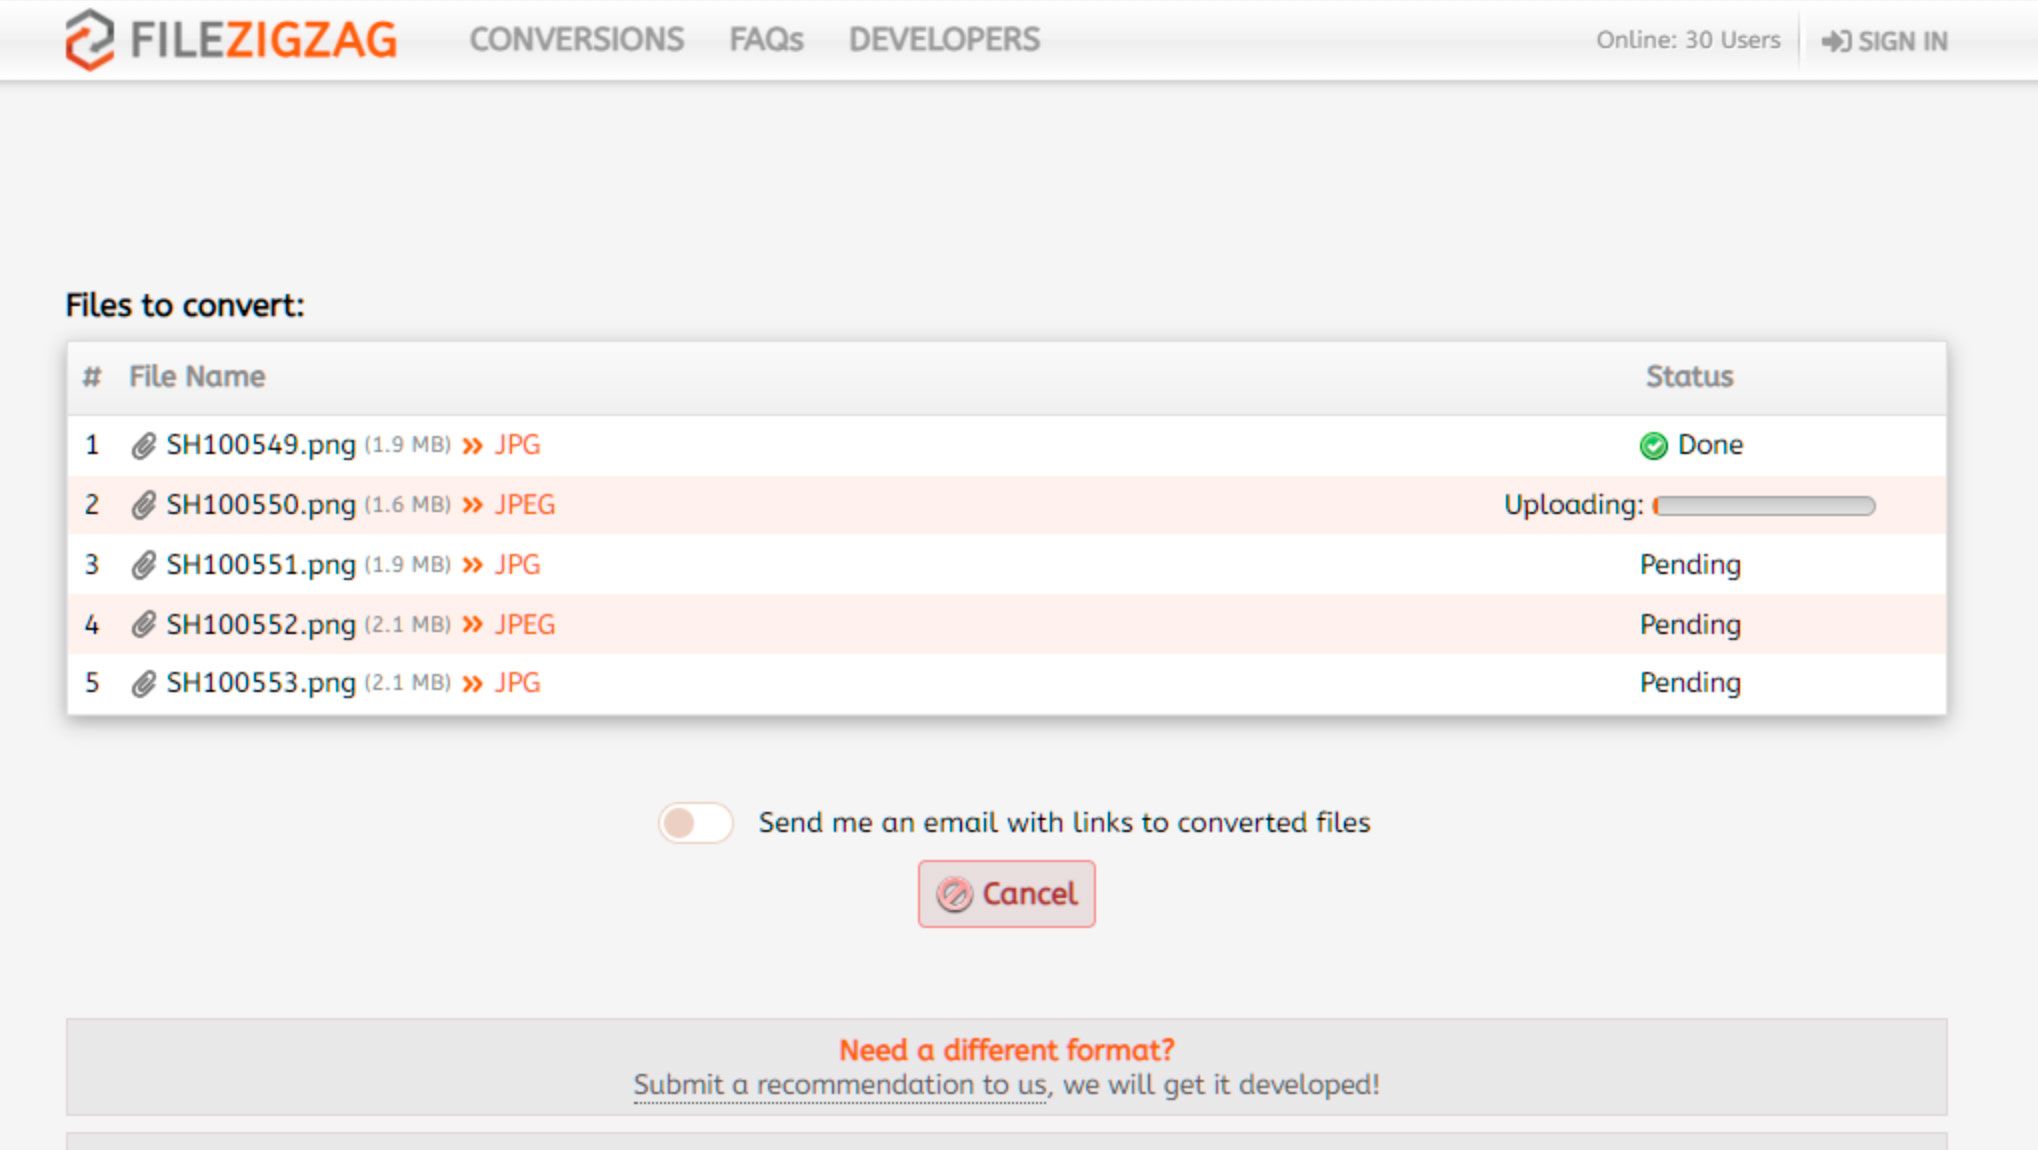This screenshot has height=1150, width=2038.
Task: Toggle the email notification switch
Action: pyautogui.click(x=697, y=821)
